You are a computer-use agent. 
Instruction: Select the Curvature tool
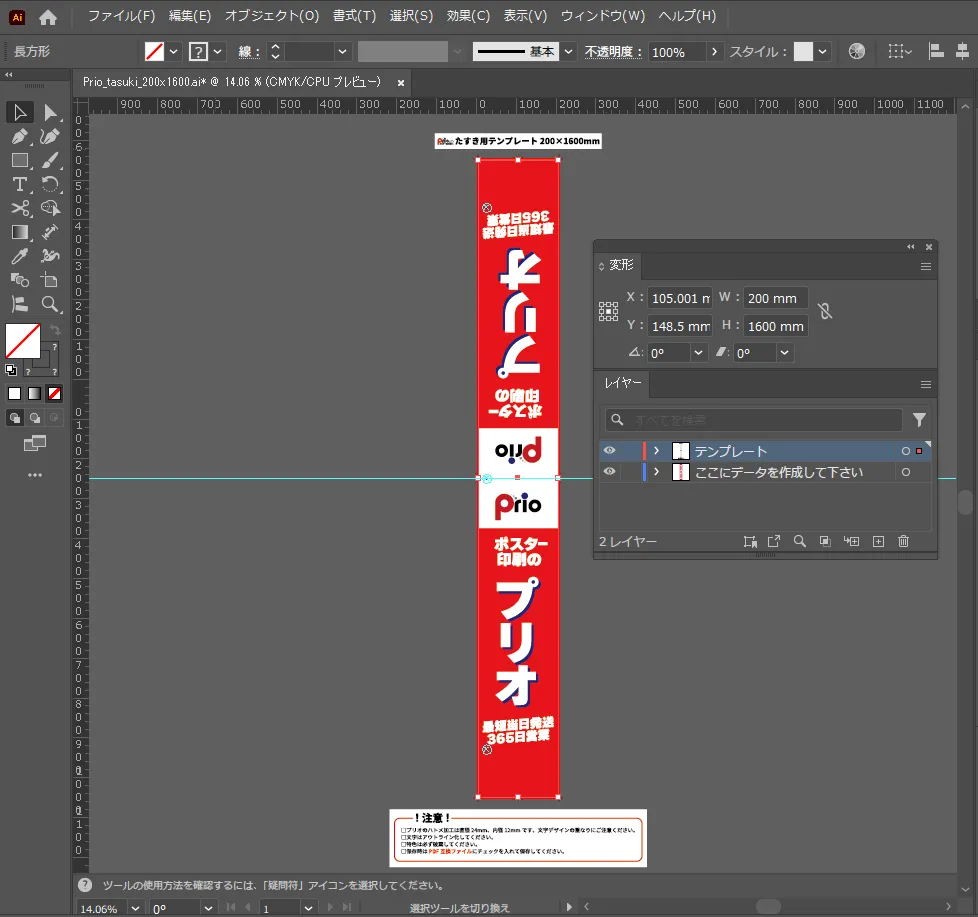tap(50, 136)
